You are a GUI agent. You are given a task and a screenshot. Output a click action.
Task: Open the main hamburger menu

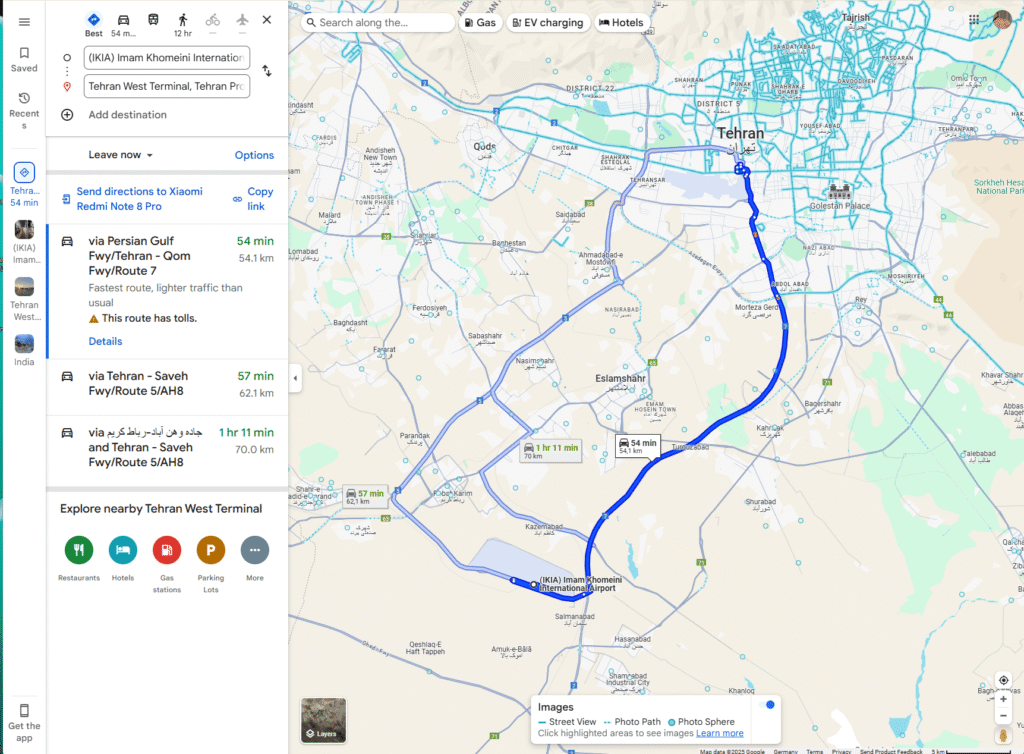[x=24, y=22]
